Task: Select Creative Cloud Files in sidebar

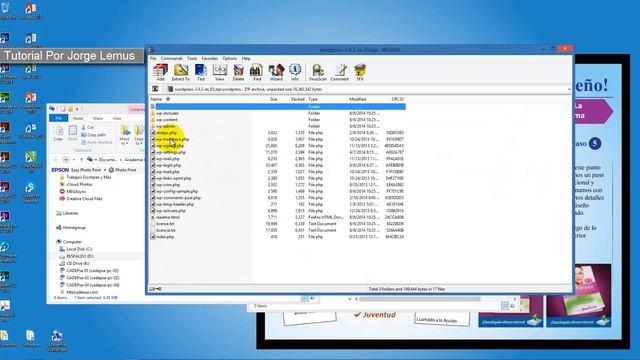Action: [x=80, y=199]
